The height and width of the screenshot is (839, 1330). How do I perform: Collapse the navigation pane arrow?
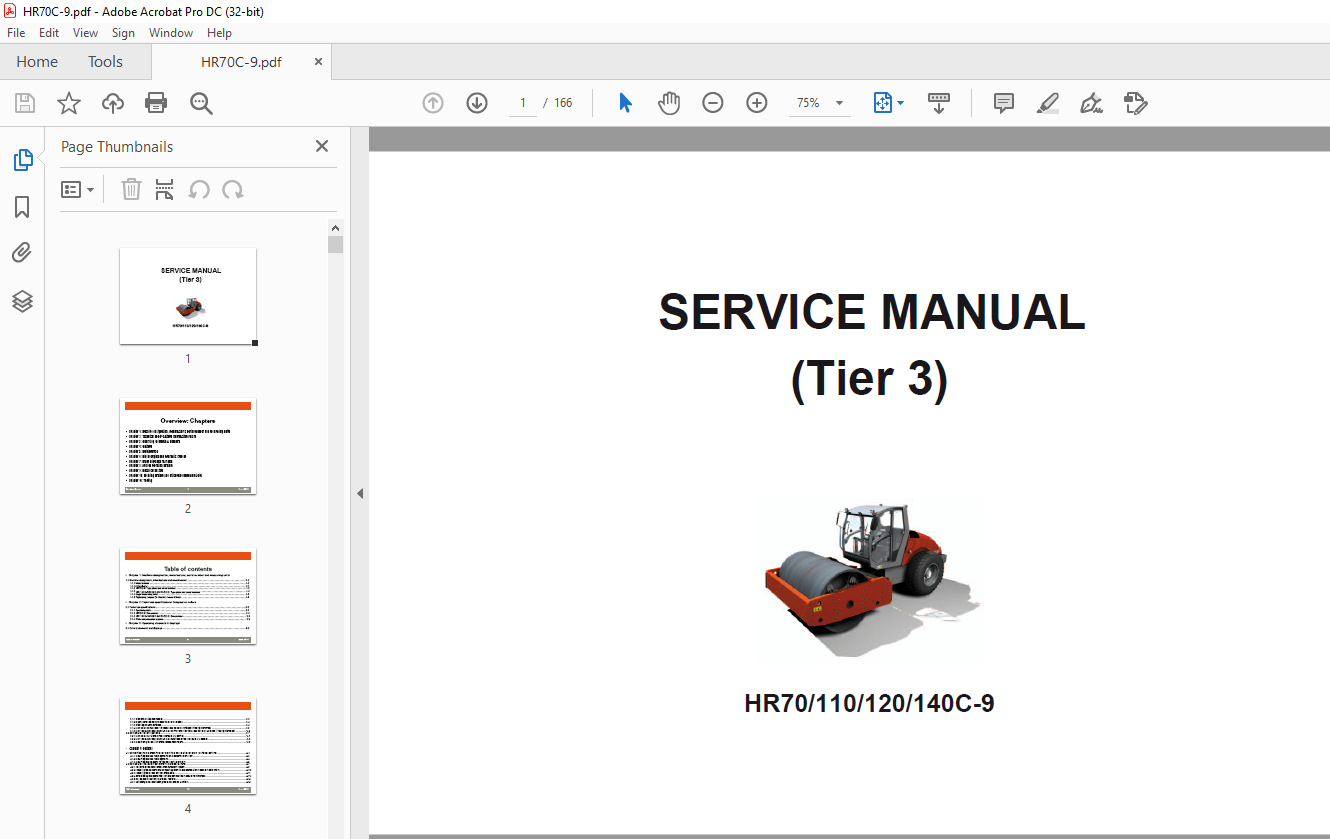click(x=360, y=494)
